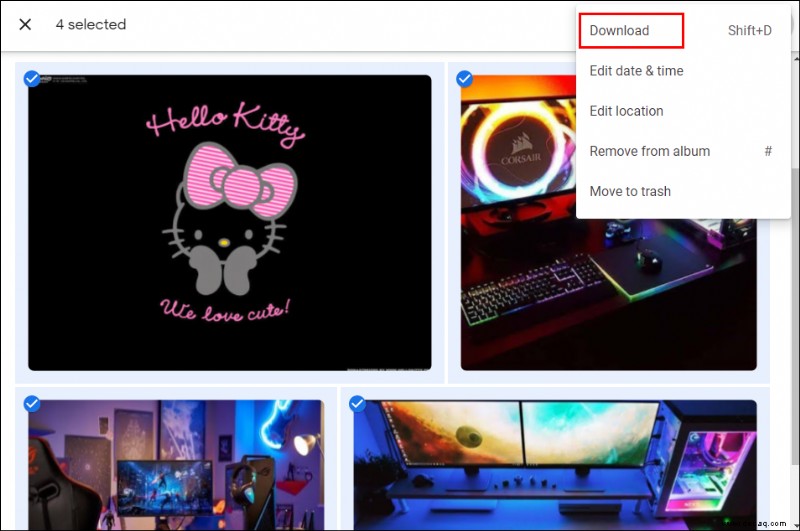The image size is (800, 531).
Task: Uncheck the Corsair keyboard photo checkmark
Action: coord(464,79)
